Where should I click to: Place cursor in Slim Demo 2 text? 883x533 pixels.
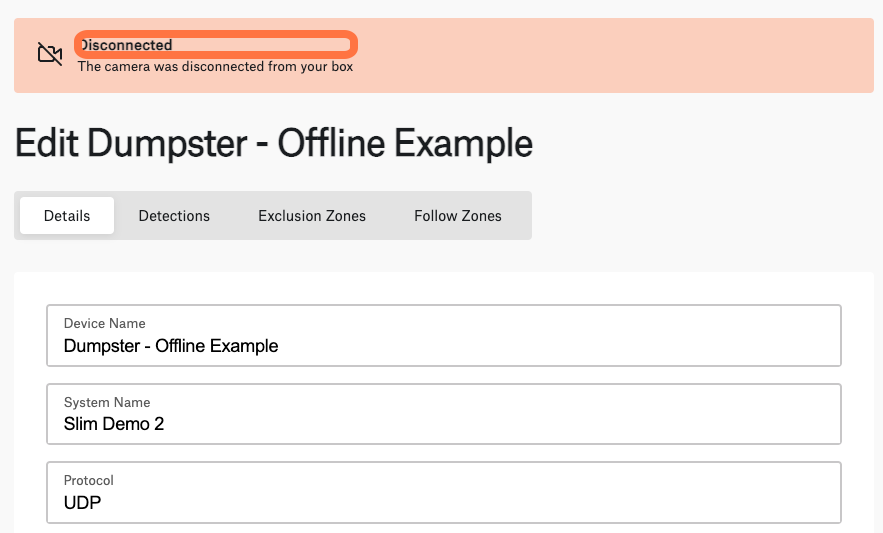114,424
